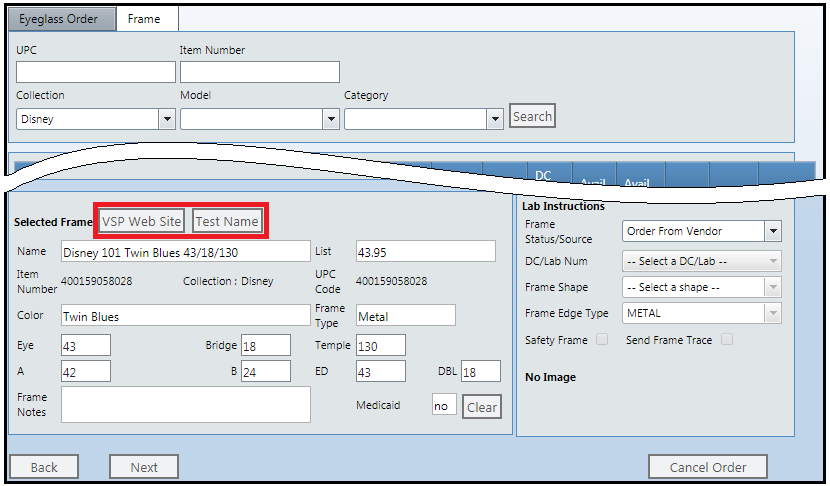Click the Next button
The width and height of the screenshot is (830, 486).
[x=144, y=467]
